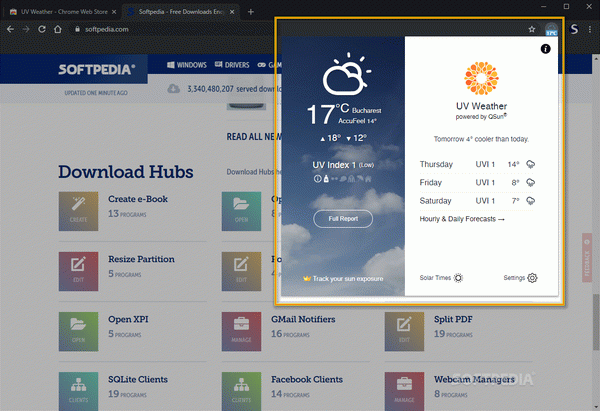The width and height of the screenshot is (600, 411).
Task: Switch to UV Weather Chrome Web Store tab
Action: point(61,12)
